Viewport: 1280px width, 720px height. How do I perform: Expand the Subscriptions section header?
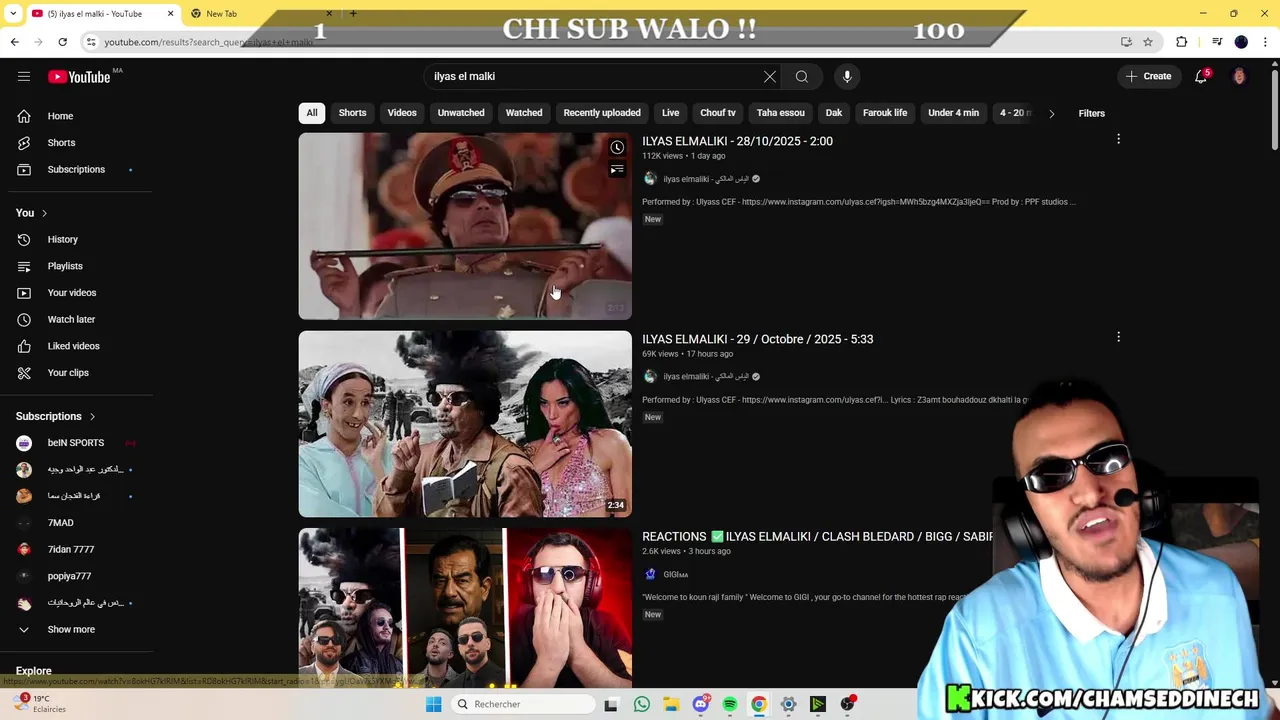point(56,416)
